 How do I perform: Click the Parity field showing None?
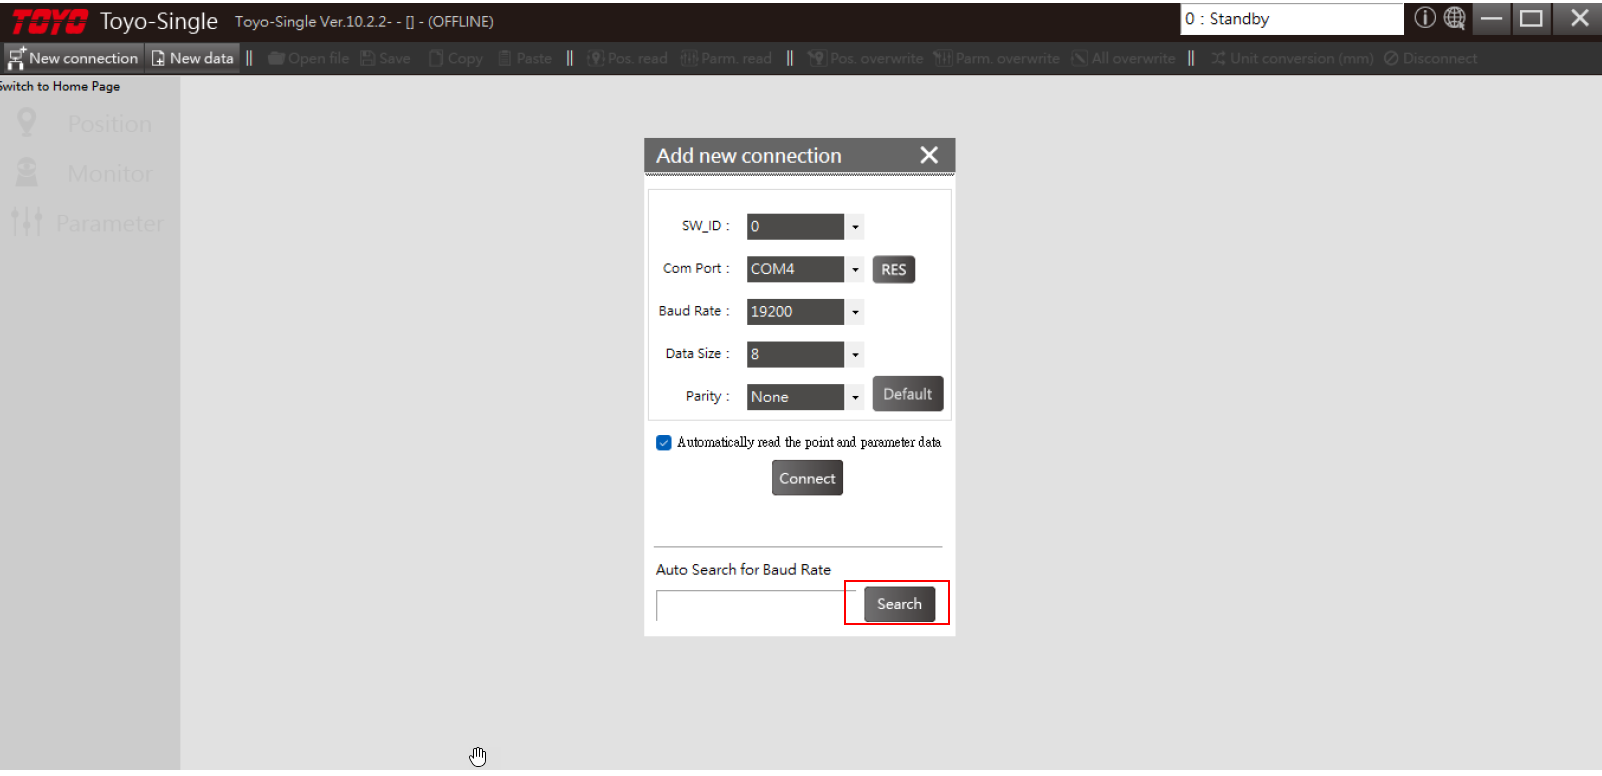pos(795,397)
